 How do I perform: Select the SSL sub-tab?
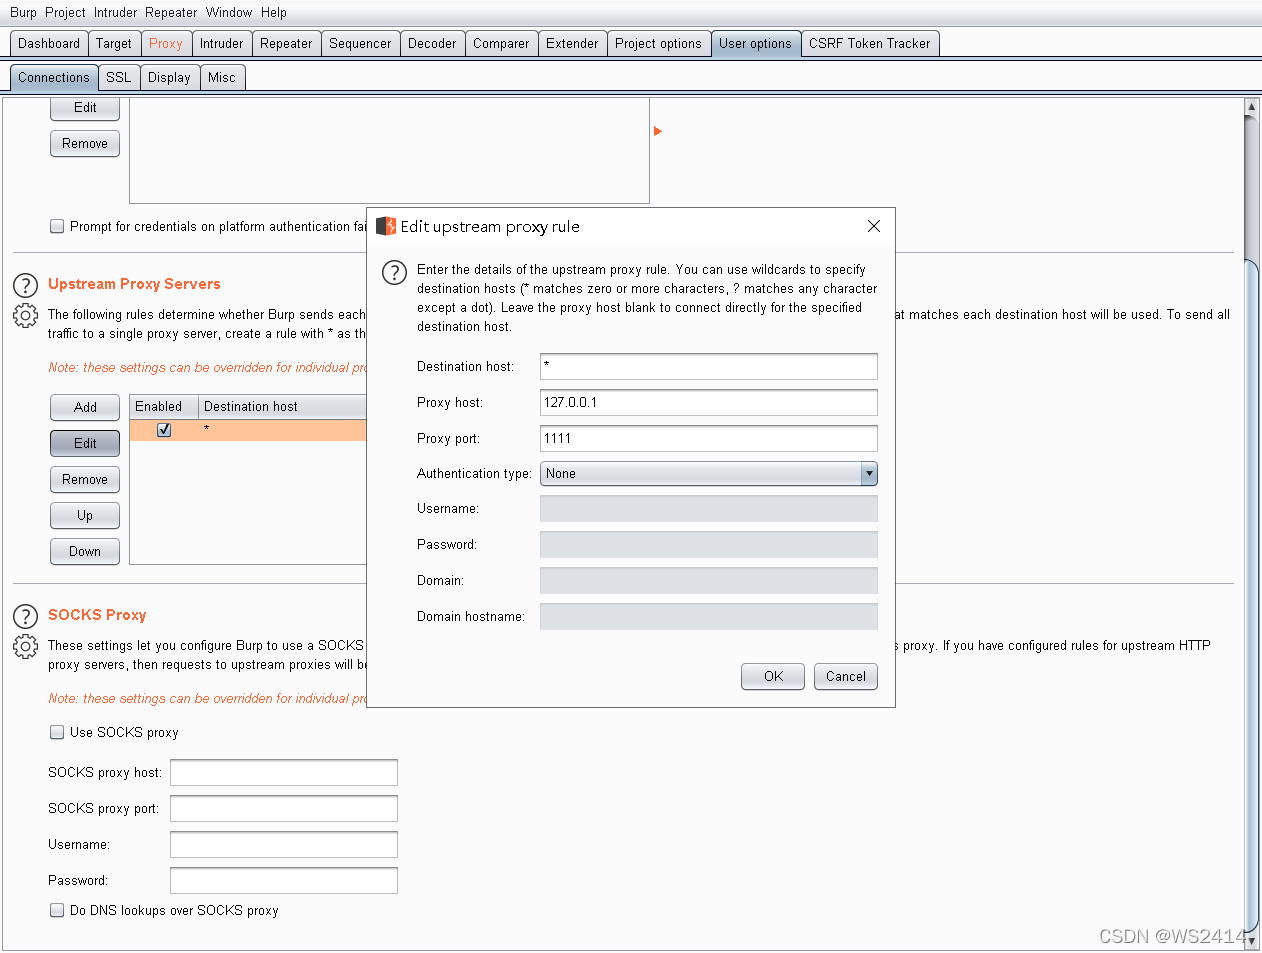pos(119,77)
